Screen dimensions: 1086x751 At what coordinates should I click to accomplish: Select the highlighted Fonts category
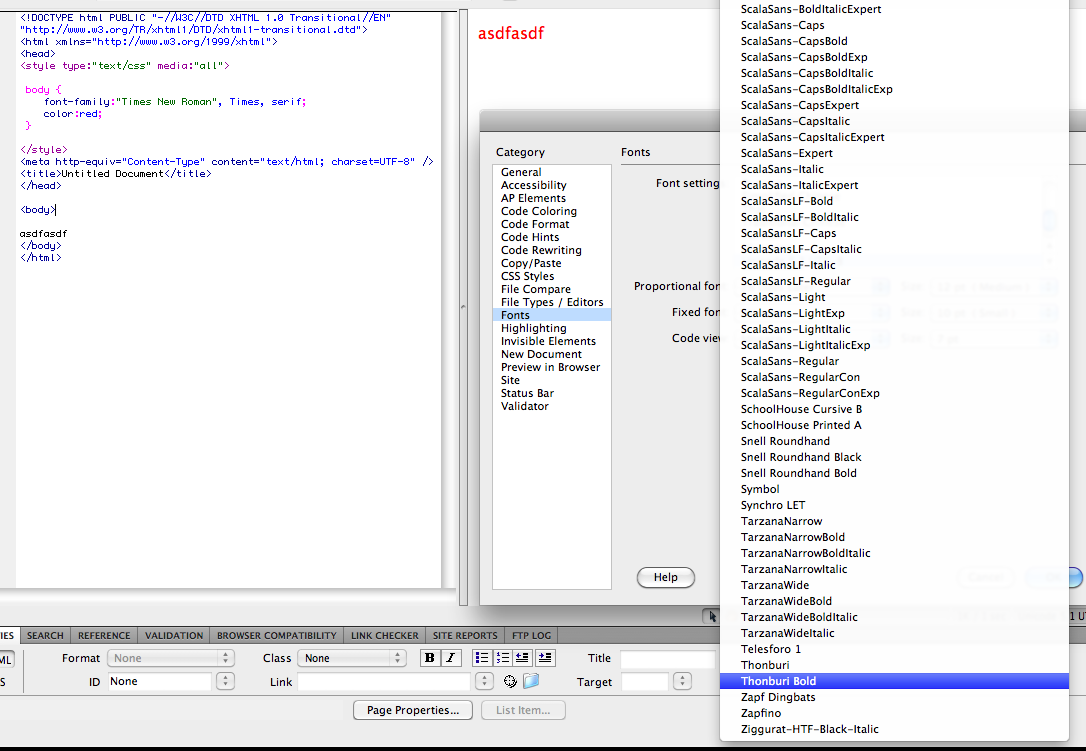[552, 315]
